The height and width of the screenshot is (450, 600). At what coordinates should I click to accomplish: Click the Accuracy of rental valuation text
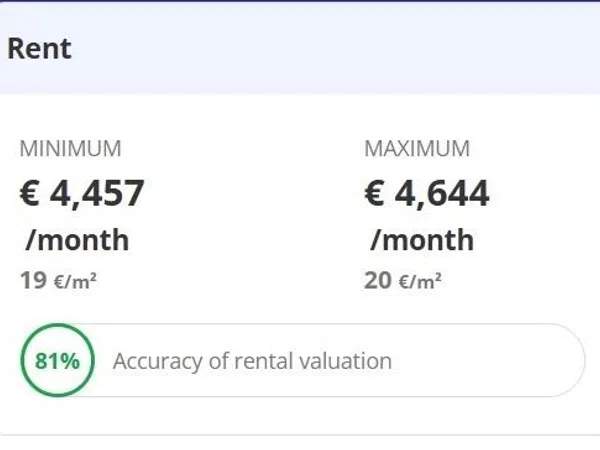point(253,361)
